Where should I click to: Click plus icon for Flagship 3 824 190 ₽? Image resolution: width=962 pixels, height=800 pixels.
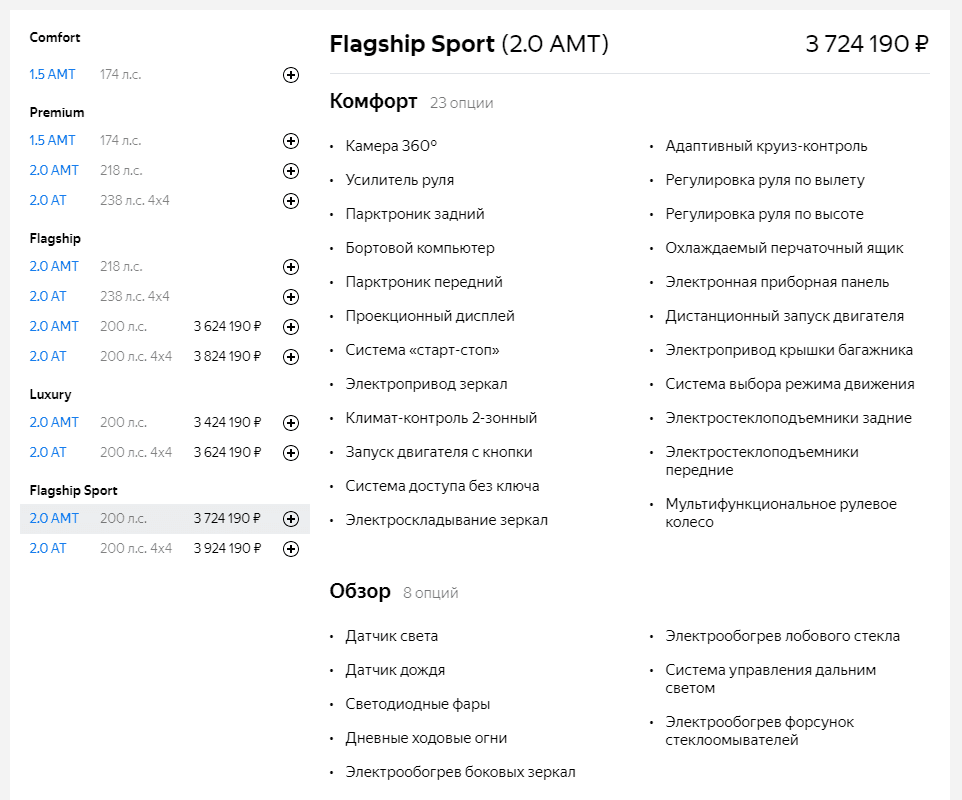click(x=291, y=357)
